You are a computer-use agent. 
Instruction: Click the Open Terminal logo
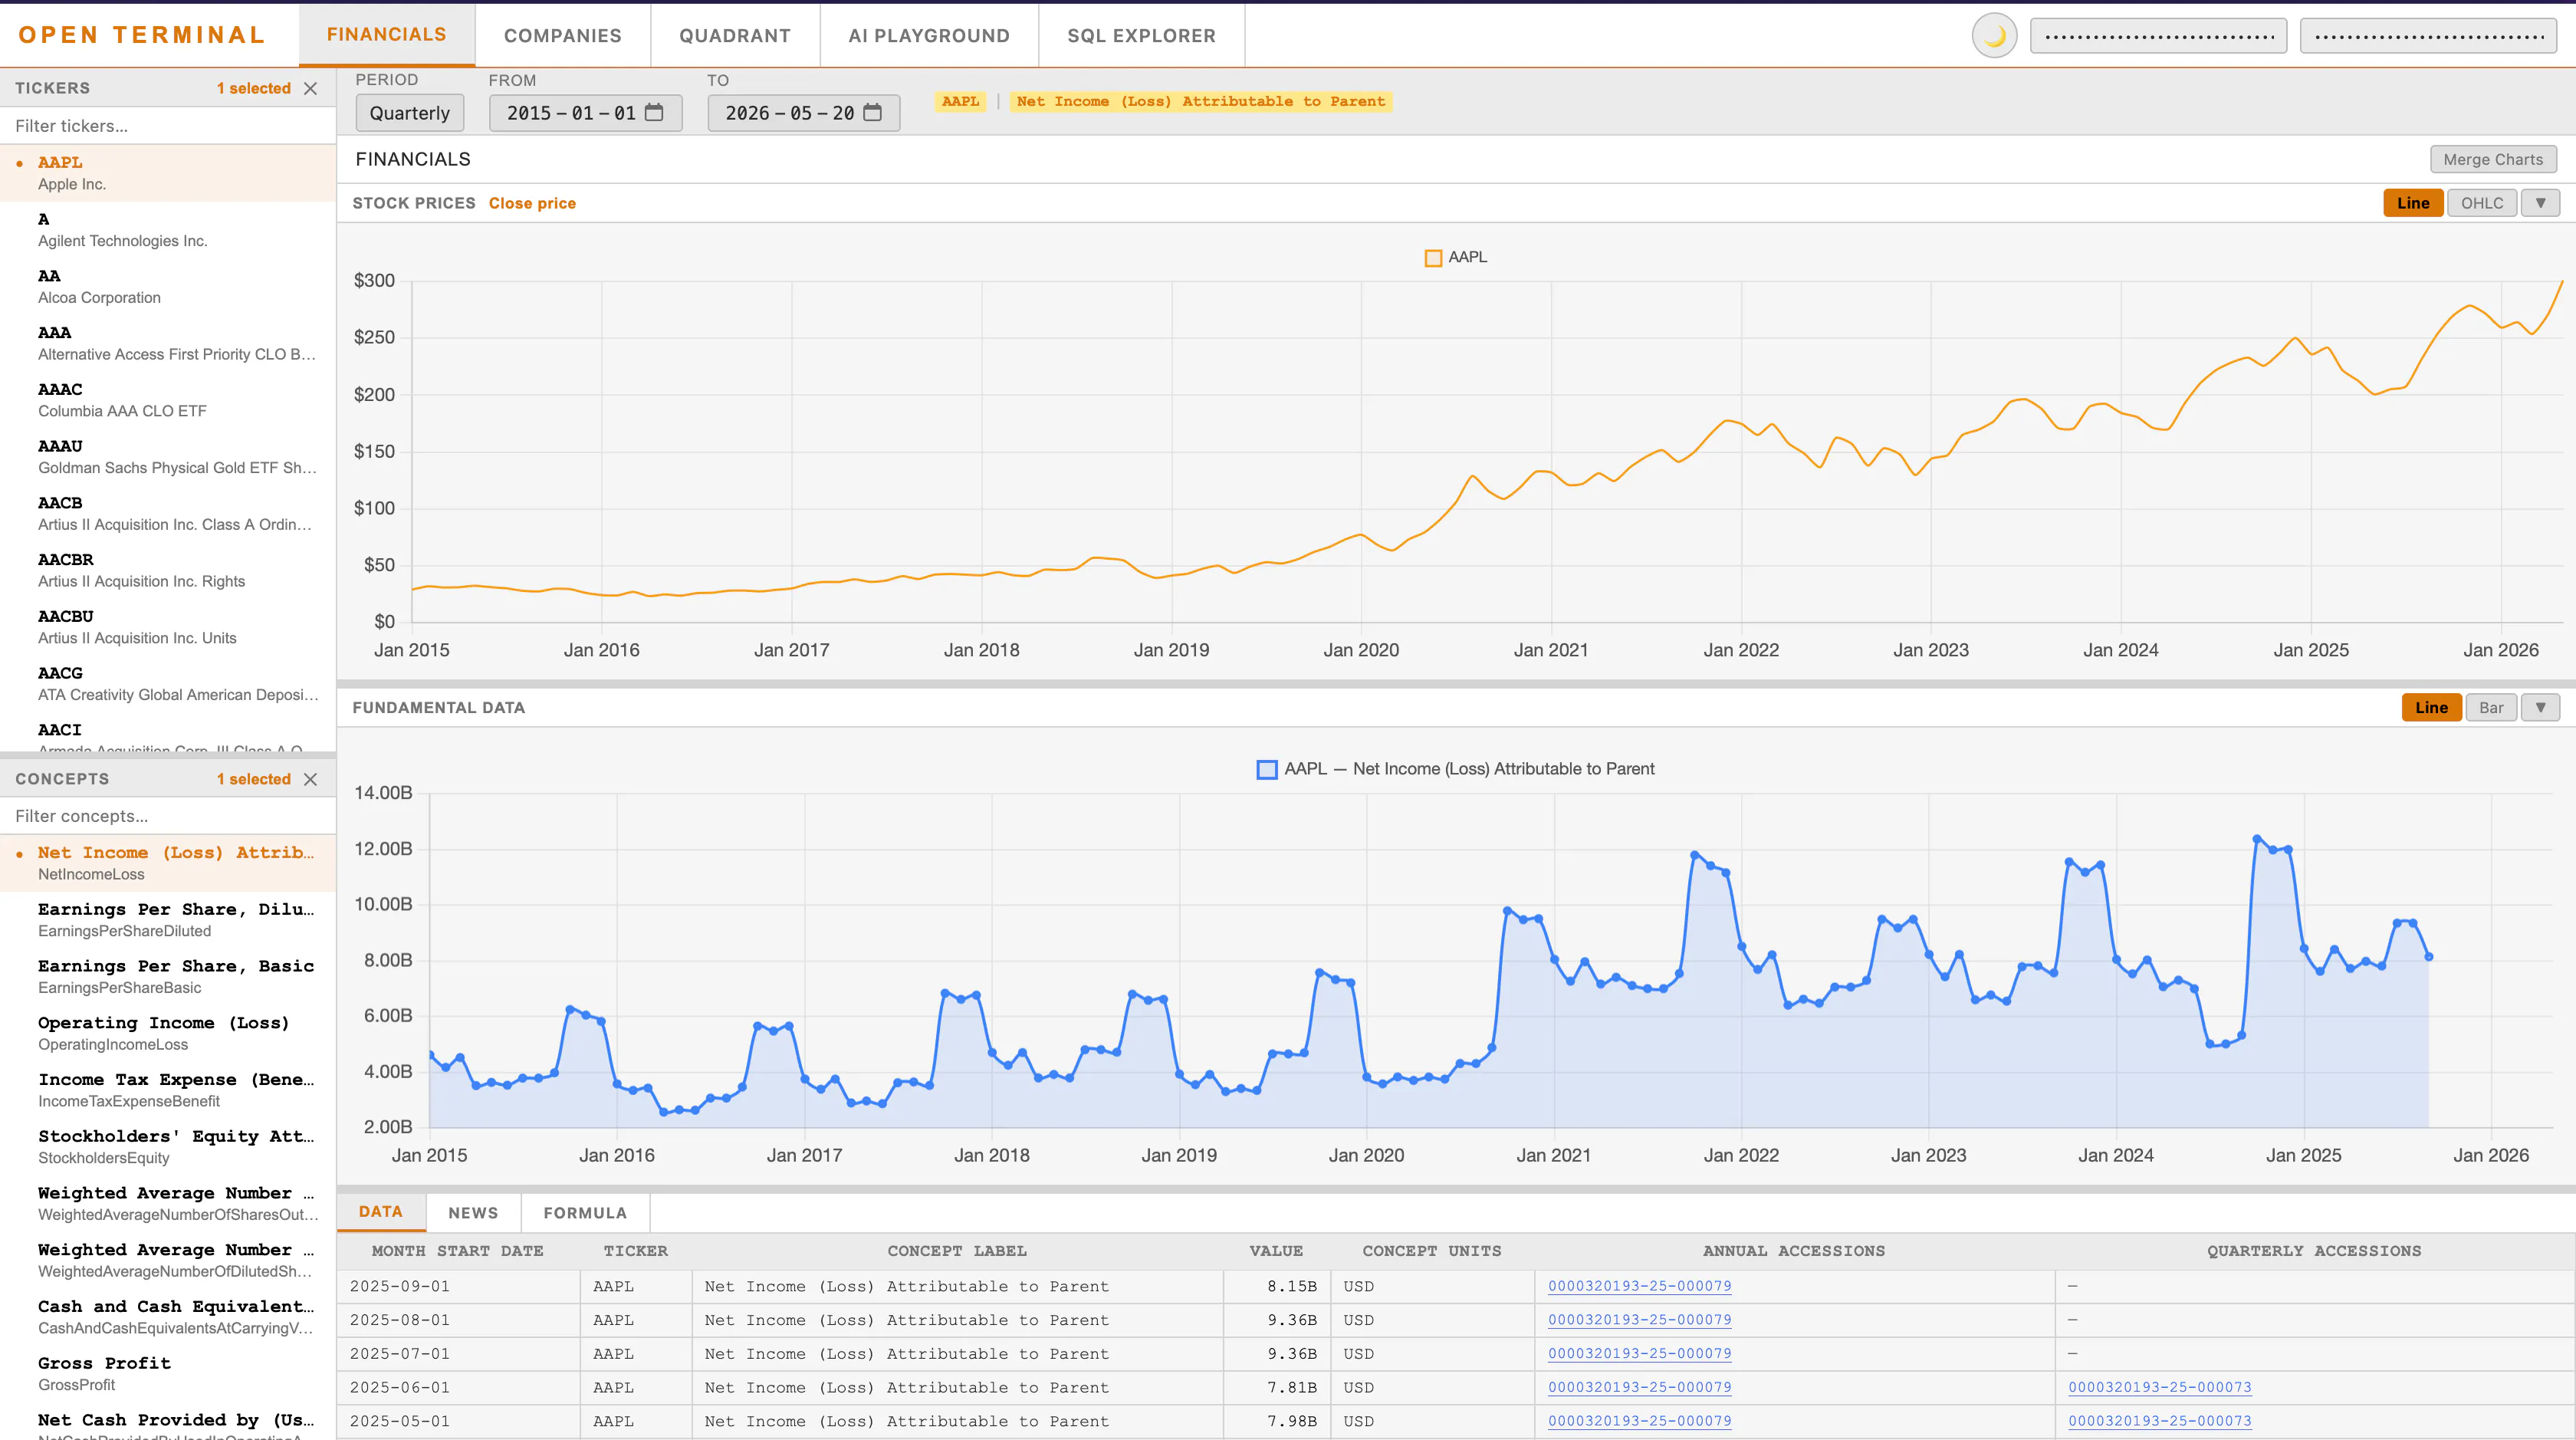tap(142, 35)
